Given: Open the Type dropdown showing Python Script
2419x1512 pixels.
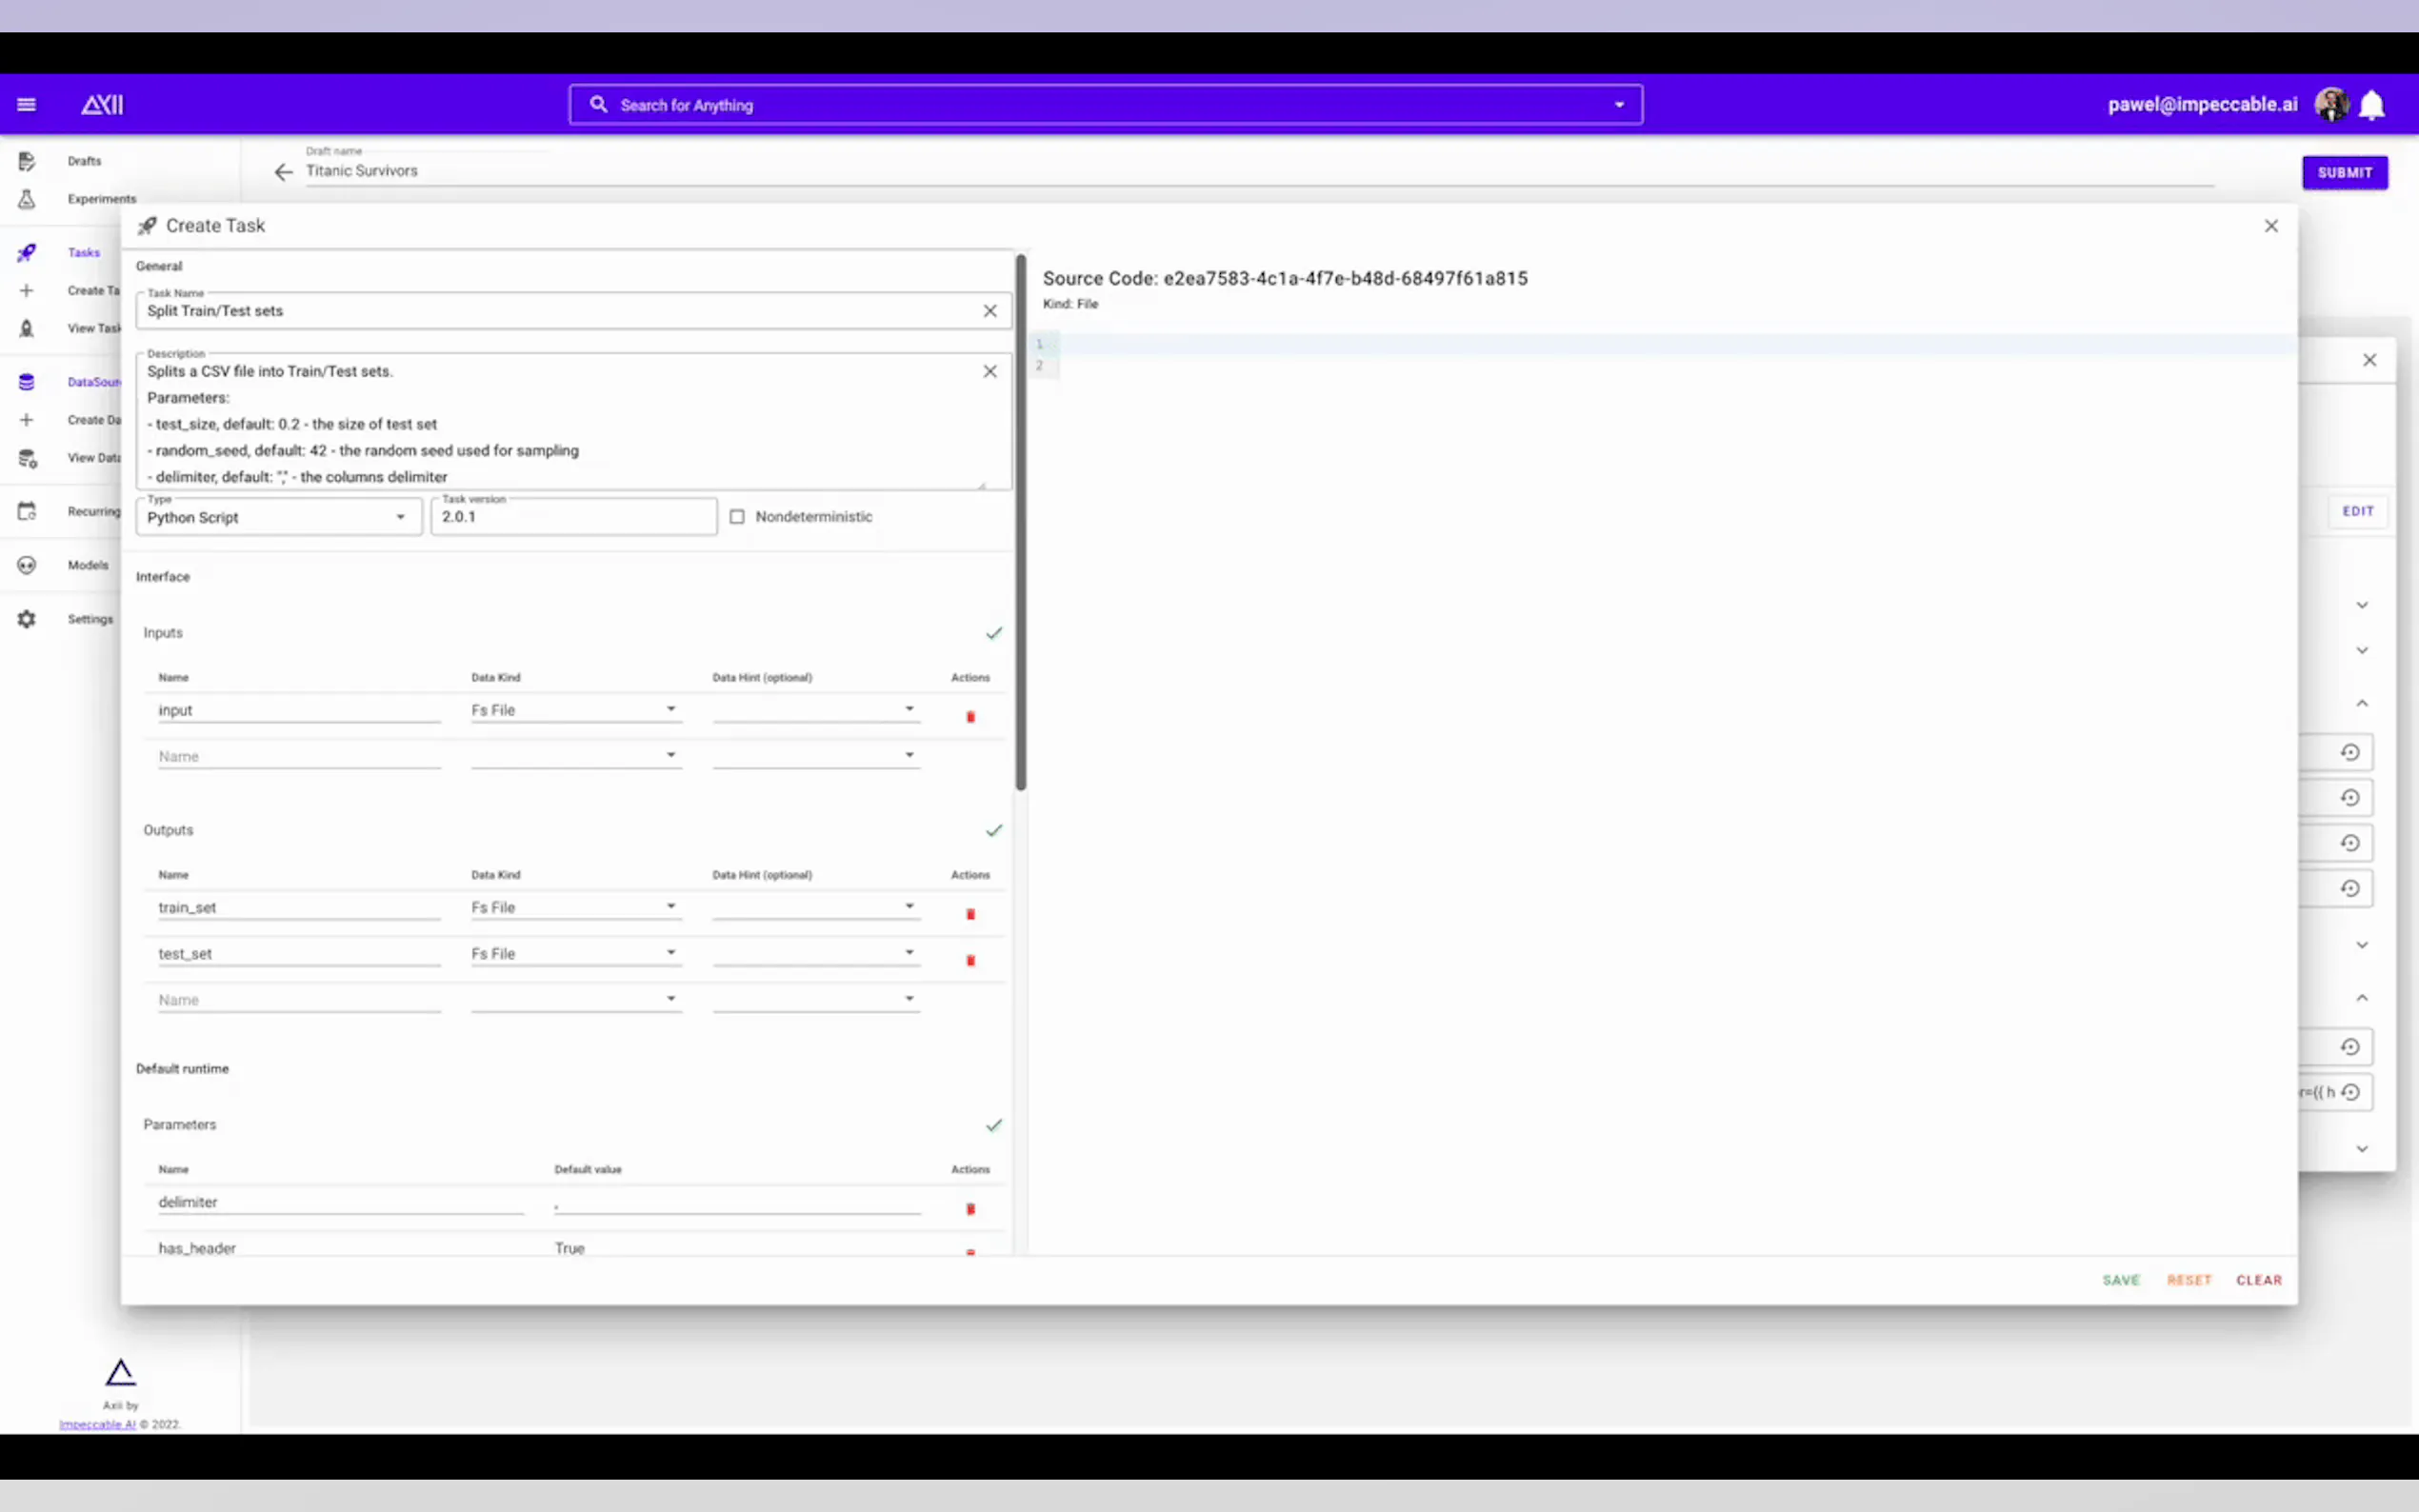Looking at the screenshot, I should 278,517.
